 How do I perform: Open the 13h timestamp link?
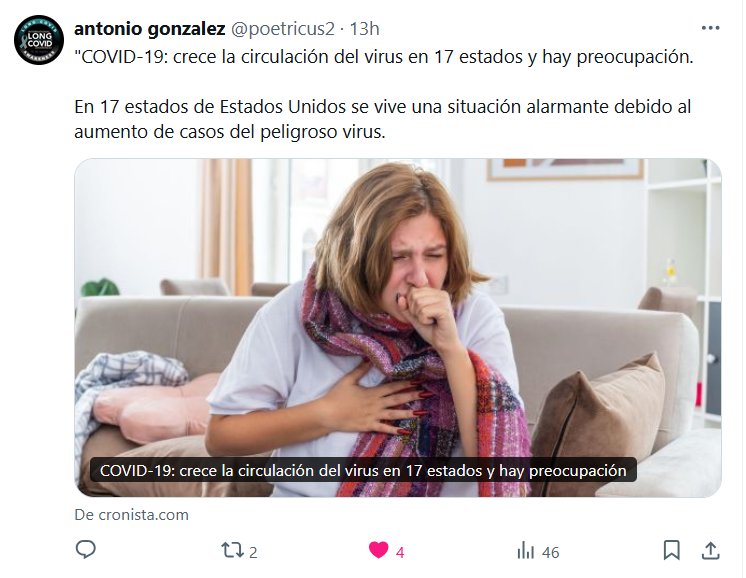coord(364,29)
